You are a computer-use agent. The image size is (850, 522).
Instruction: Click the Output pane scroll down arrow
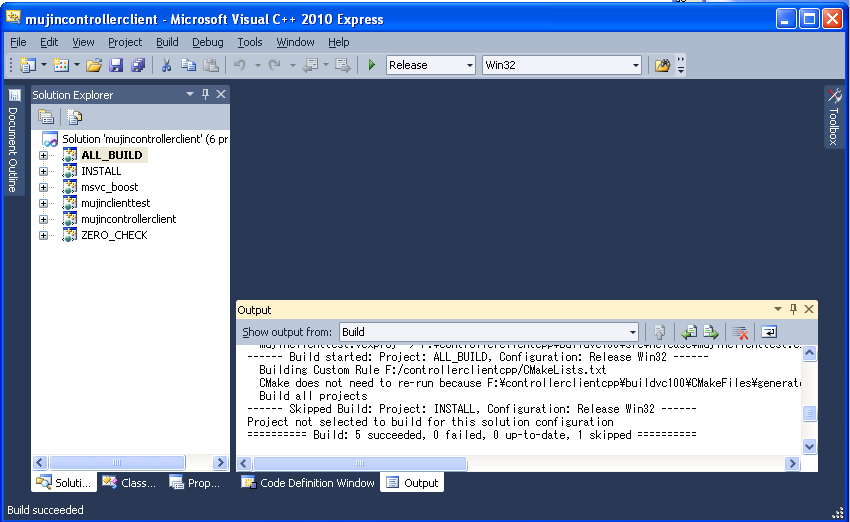click(809, 447)
